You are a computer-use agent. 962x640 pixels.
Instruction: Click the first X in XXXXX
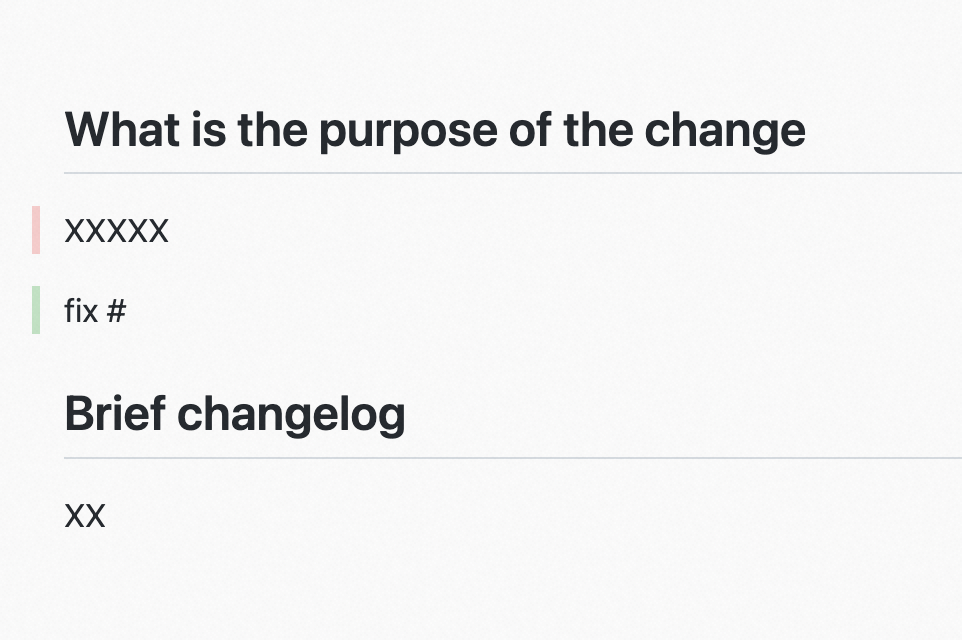point(75,231)
